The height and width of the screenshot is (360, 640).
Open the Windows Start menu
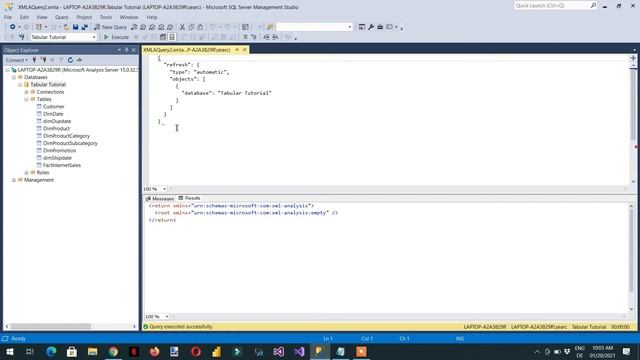pos(10,352)
